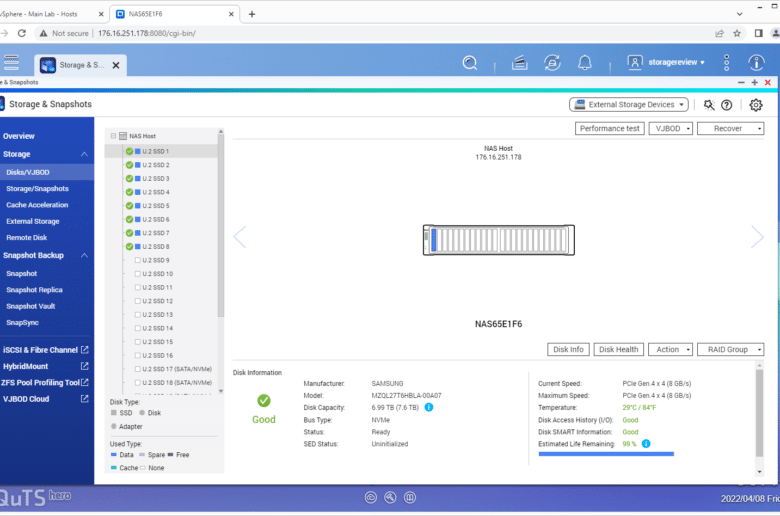The height and width of the screenshot is (516, 780).
Task: Open iSCSI & Fibre Channel external link icon
Action: [x=85, y=350]
